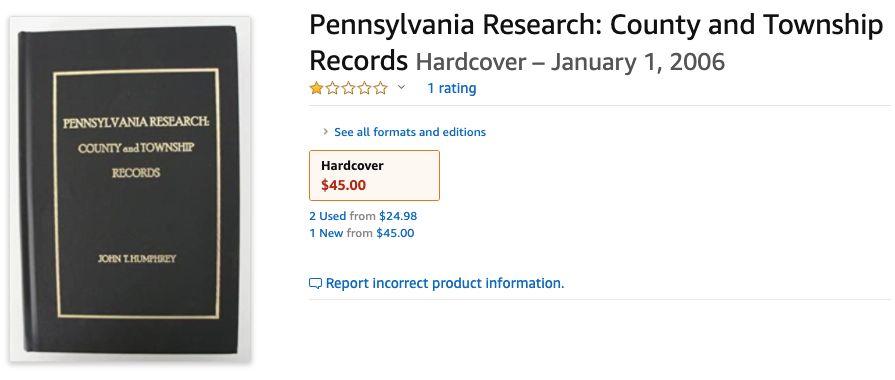The image size is (895, 380).
Task: Click the fifth empty rating star
Action: (x=380, y=88)
